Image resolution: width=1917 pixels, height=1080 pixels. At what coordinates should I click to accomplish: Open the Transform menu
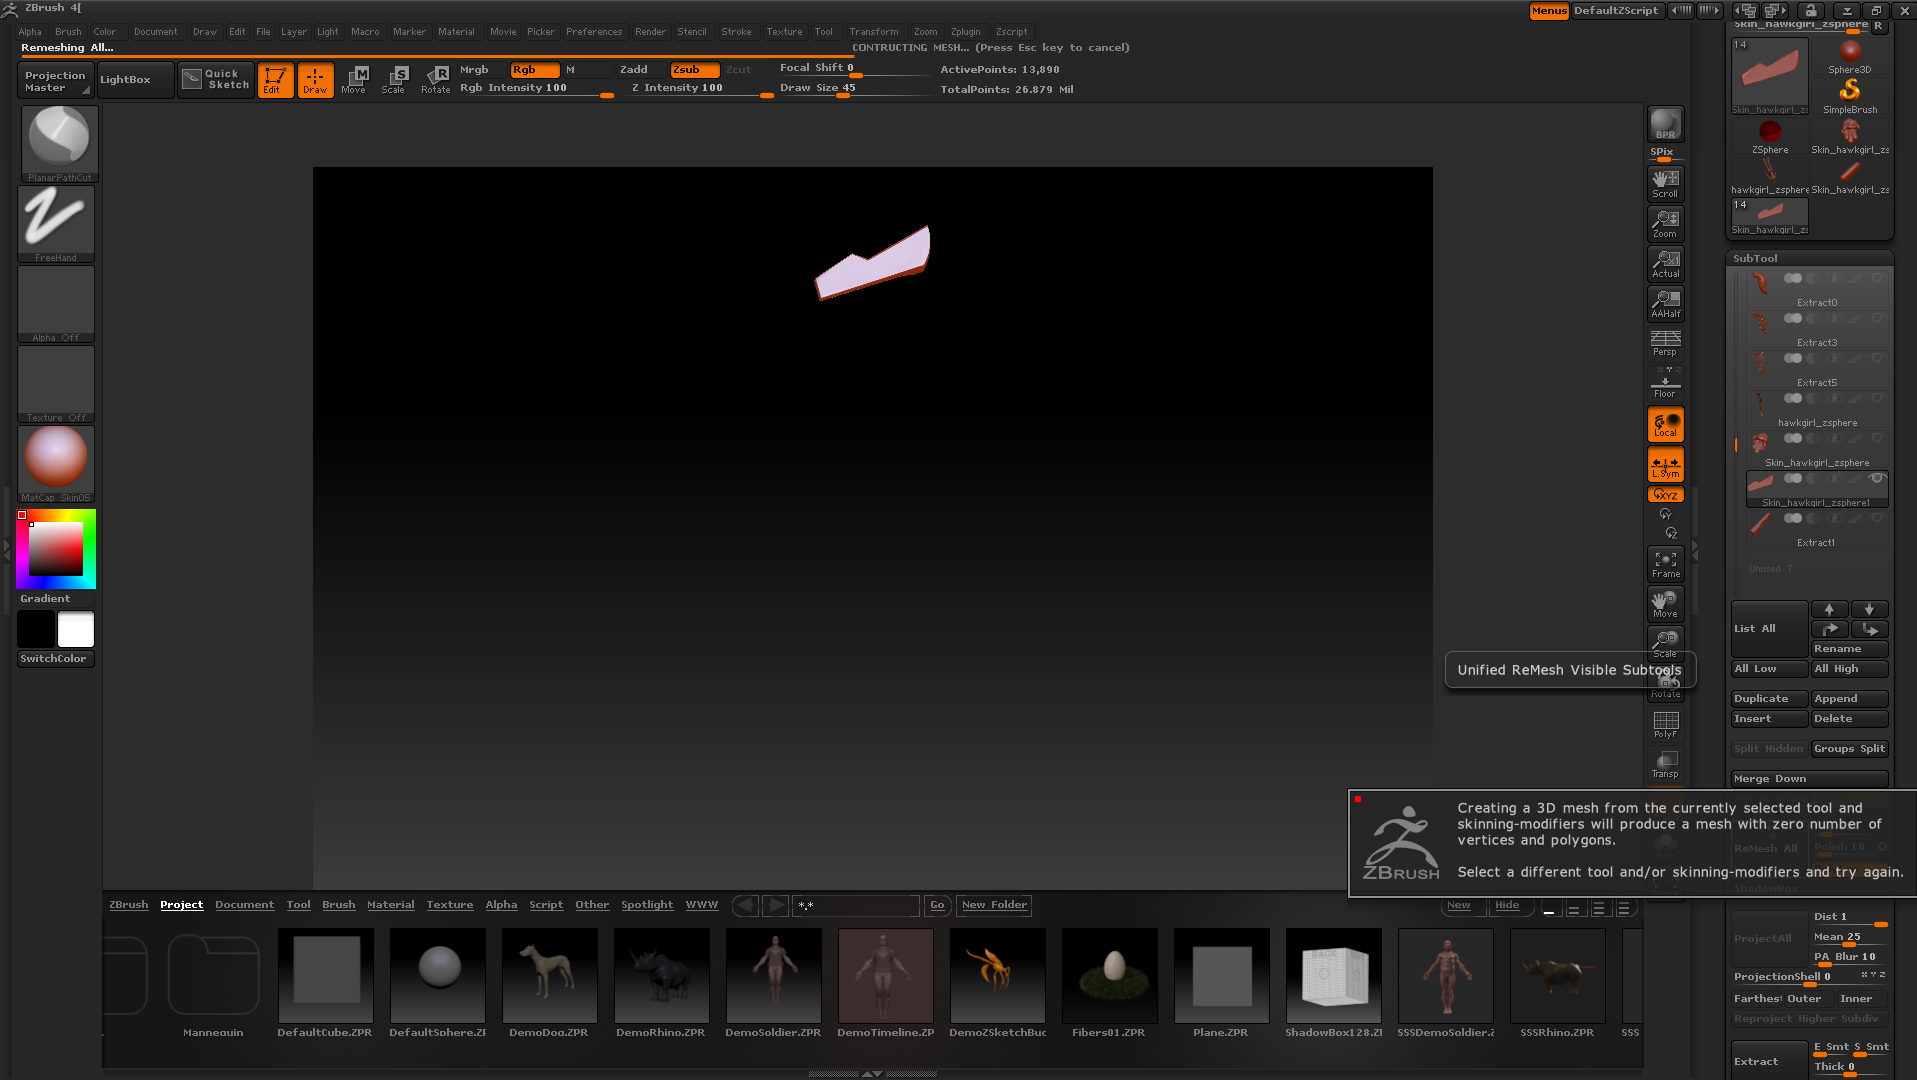tap(873, 32)
